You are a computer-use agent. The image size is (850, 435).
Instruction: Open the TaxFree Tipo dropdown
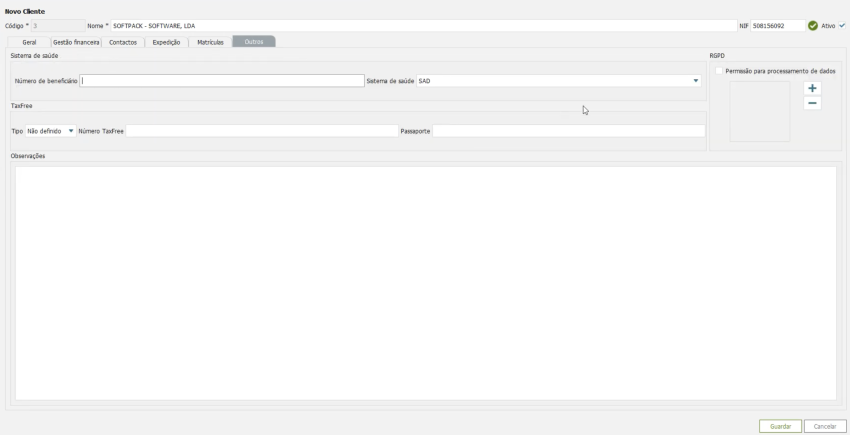coord(70,131)
